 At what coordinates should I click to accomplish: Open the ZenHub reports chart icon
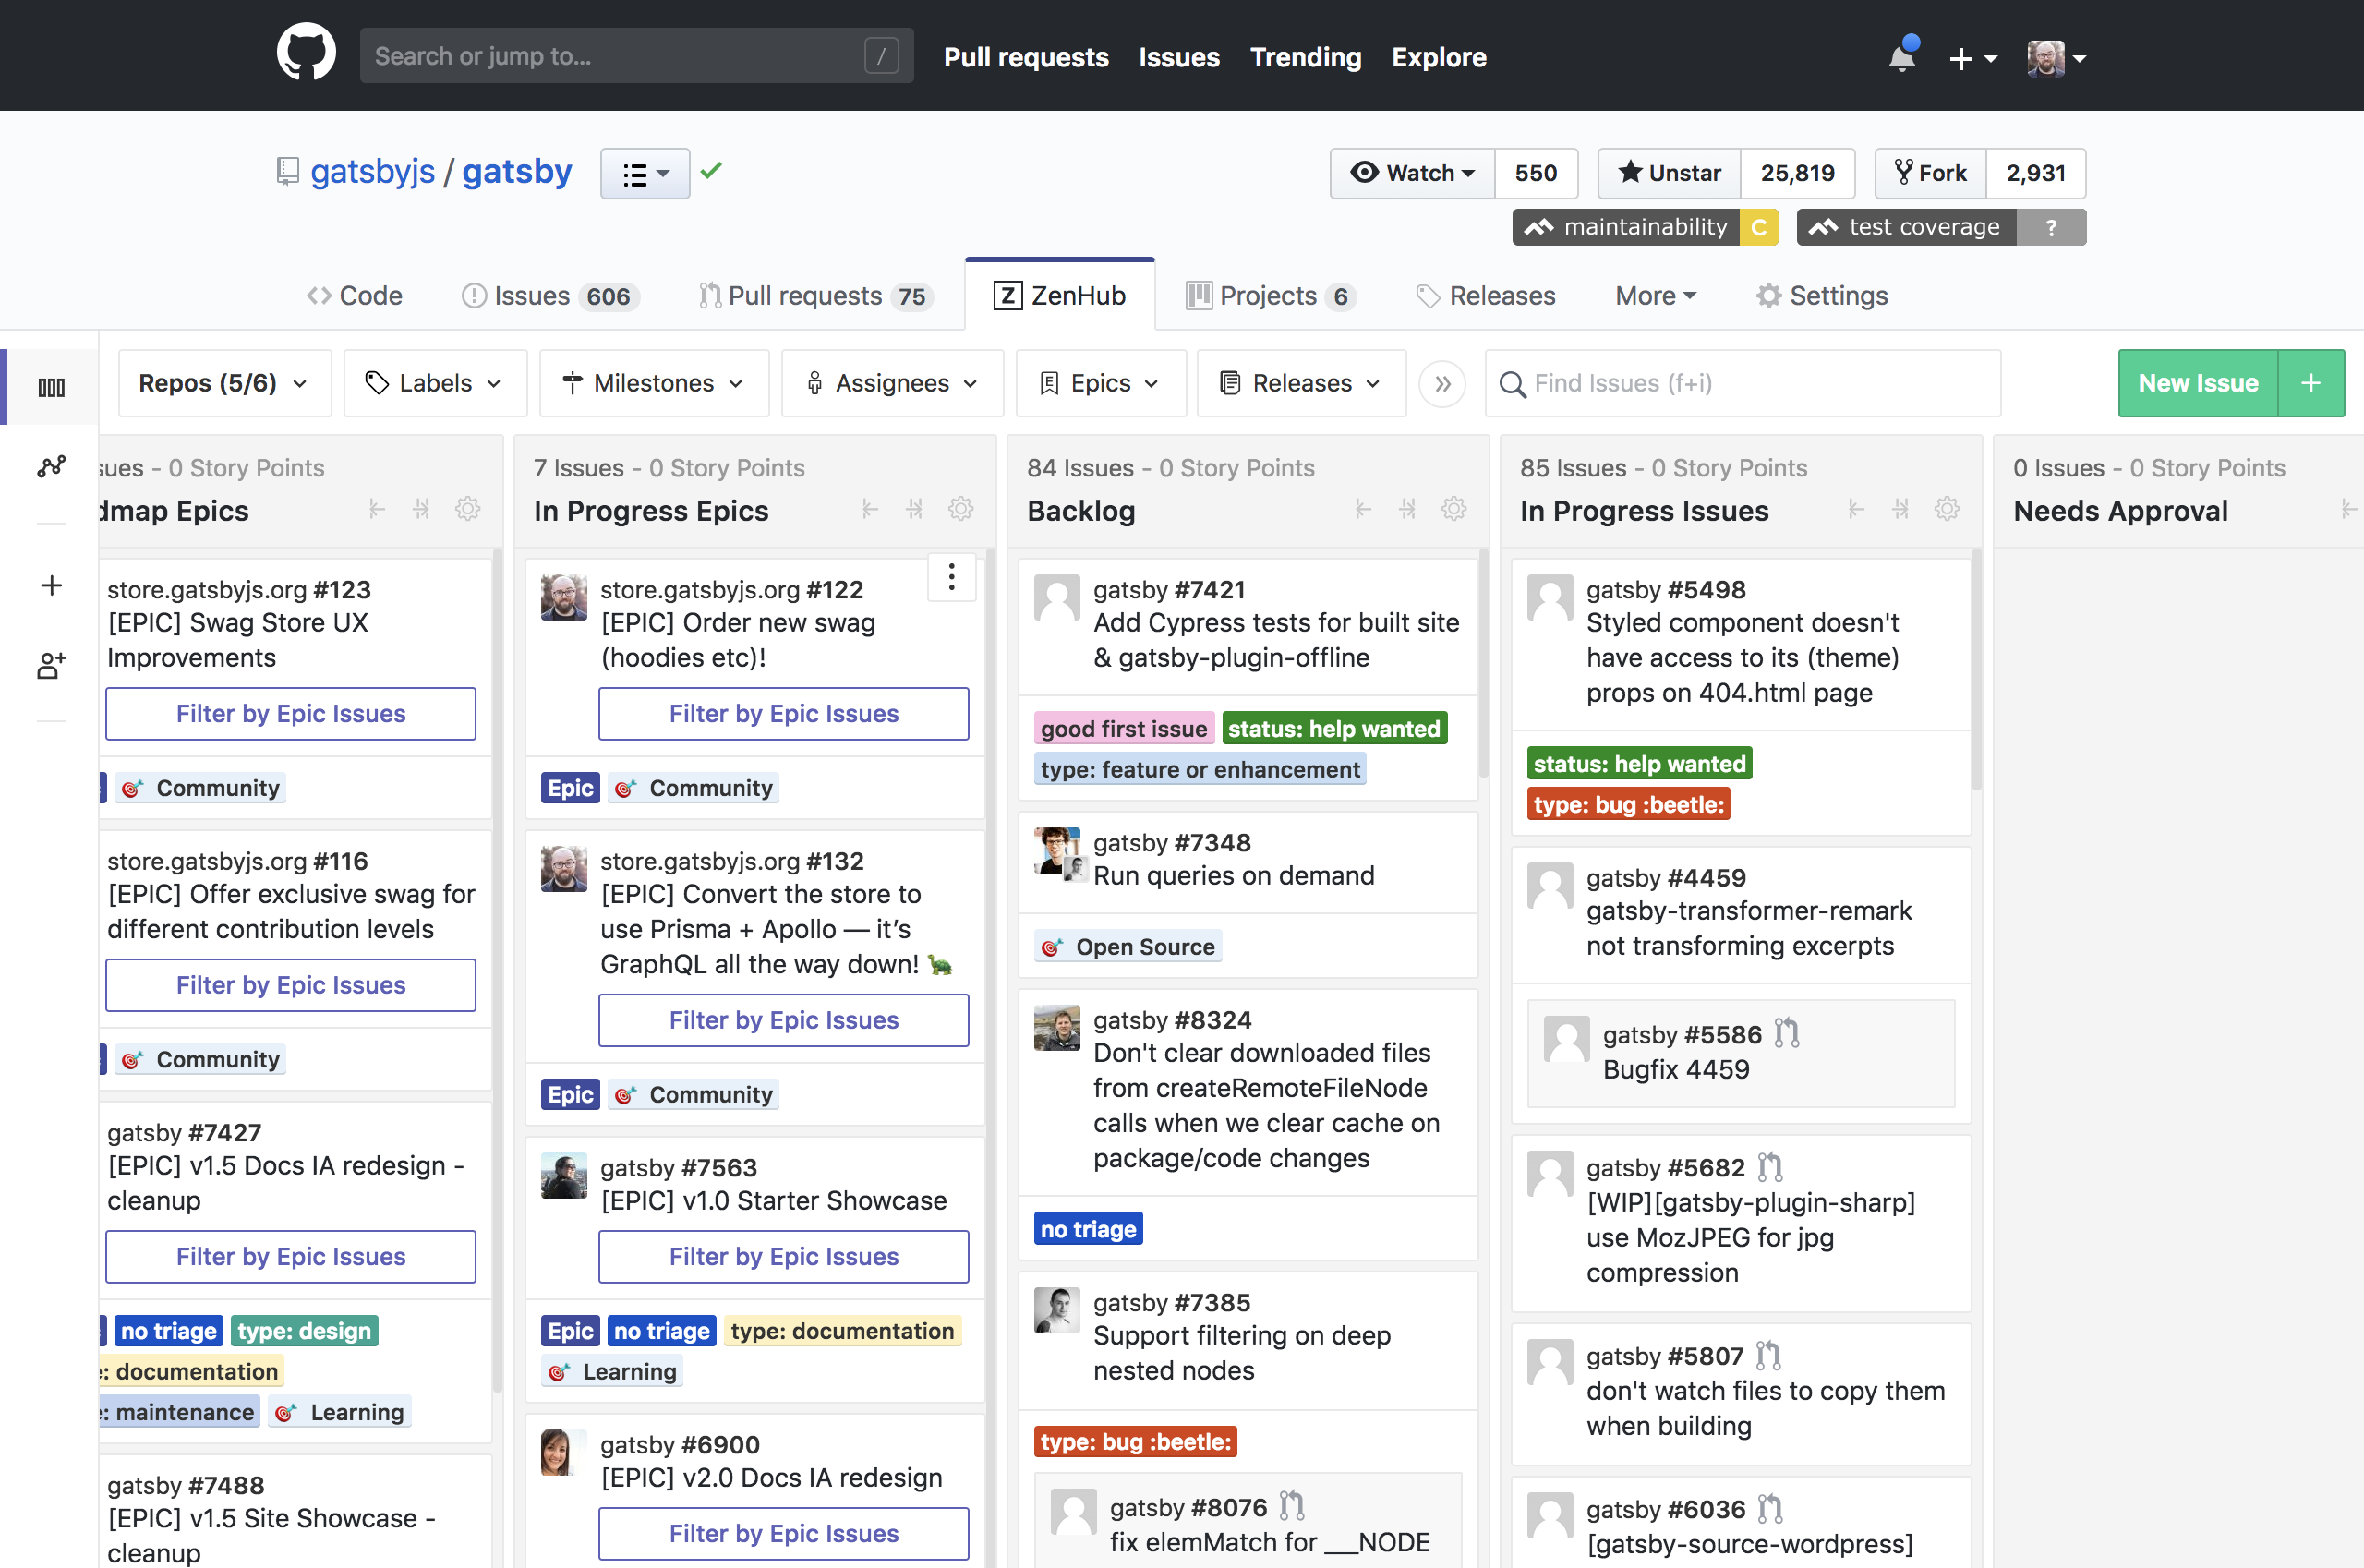coord(51,466)
